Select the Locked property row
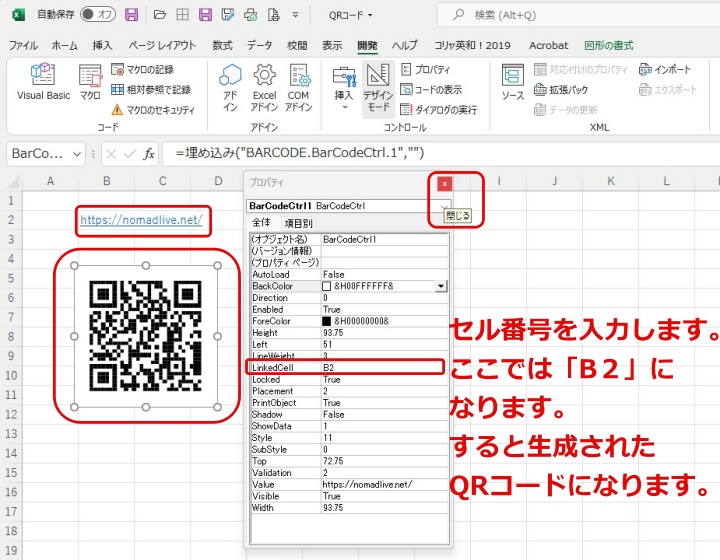The image size is (720, 560). tap(349, 380)
